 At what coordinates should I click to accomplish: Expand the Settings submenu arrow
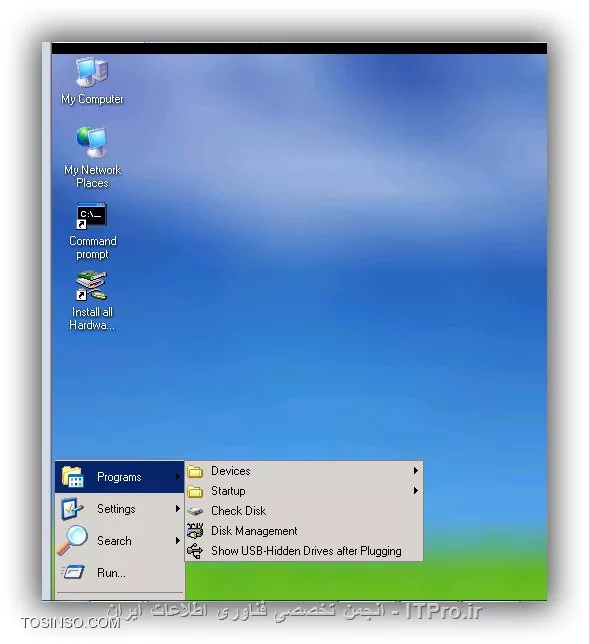click(x=178, y=509)
